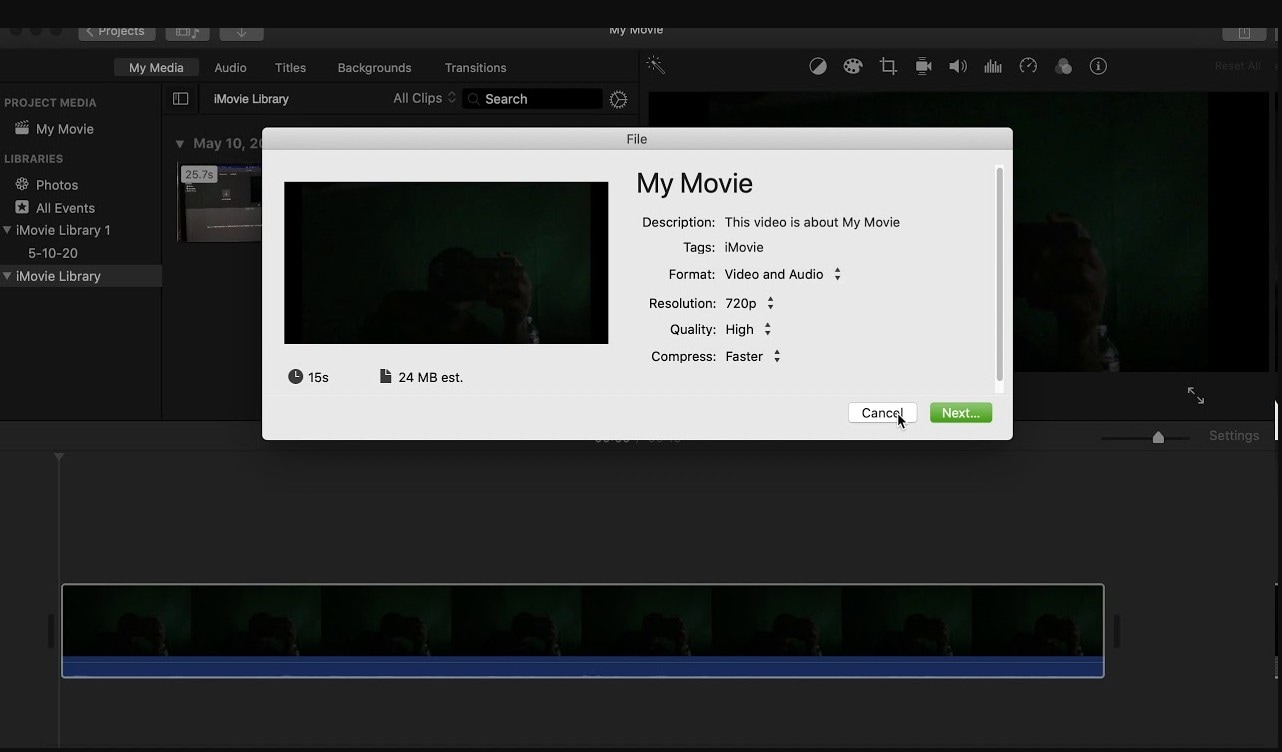Open the clip Information inspector
This screenshot has width=1282, height=752.
1098,66
